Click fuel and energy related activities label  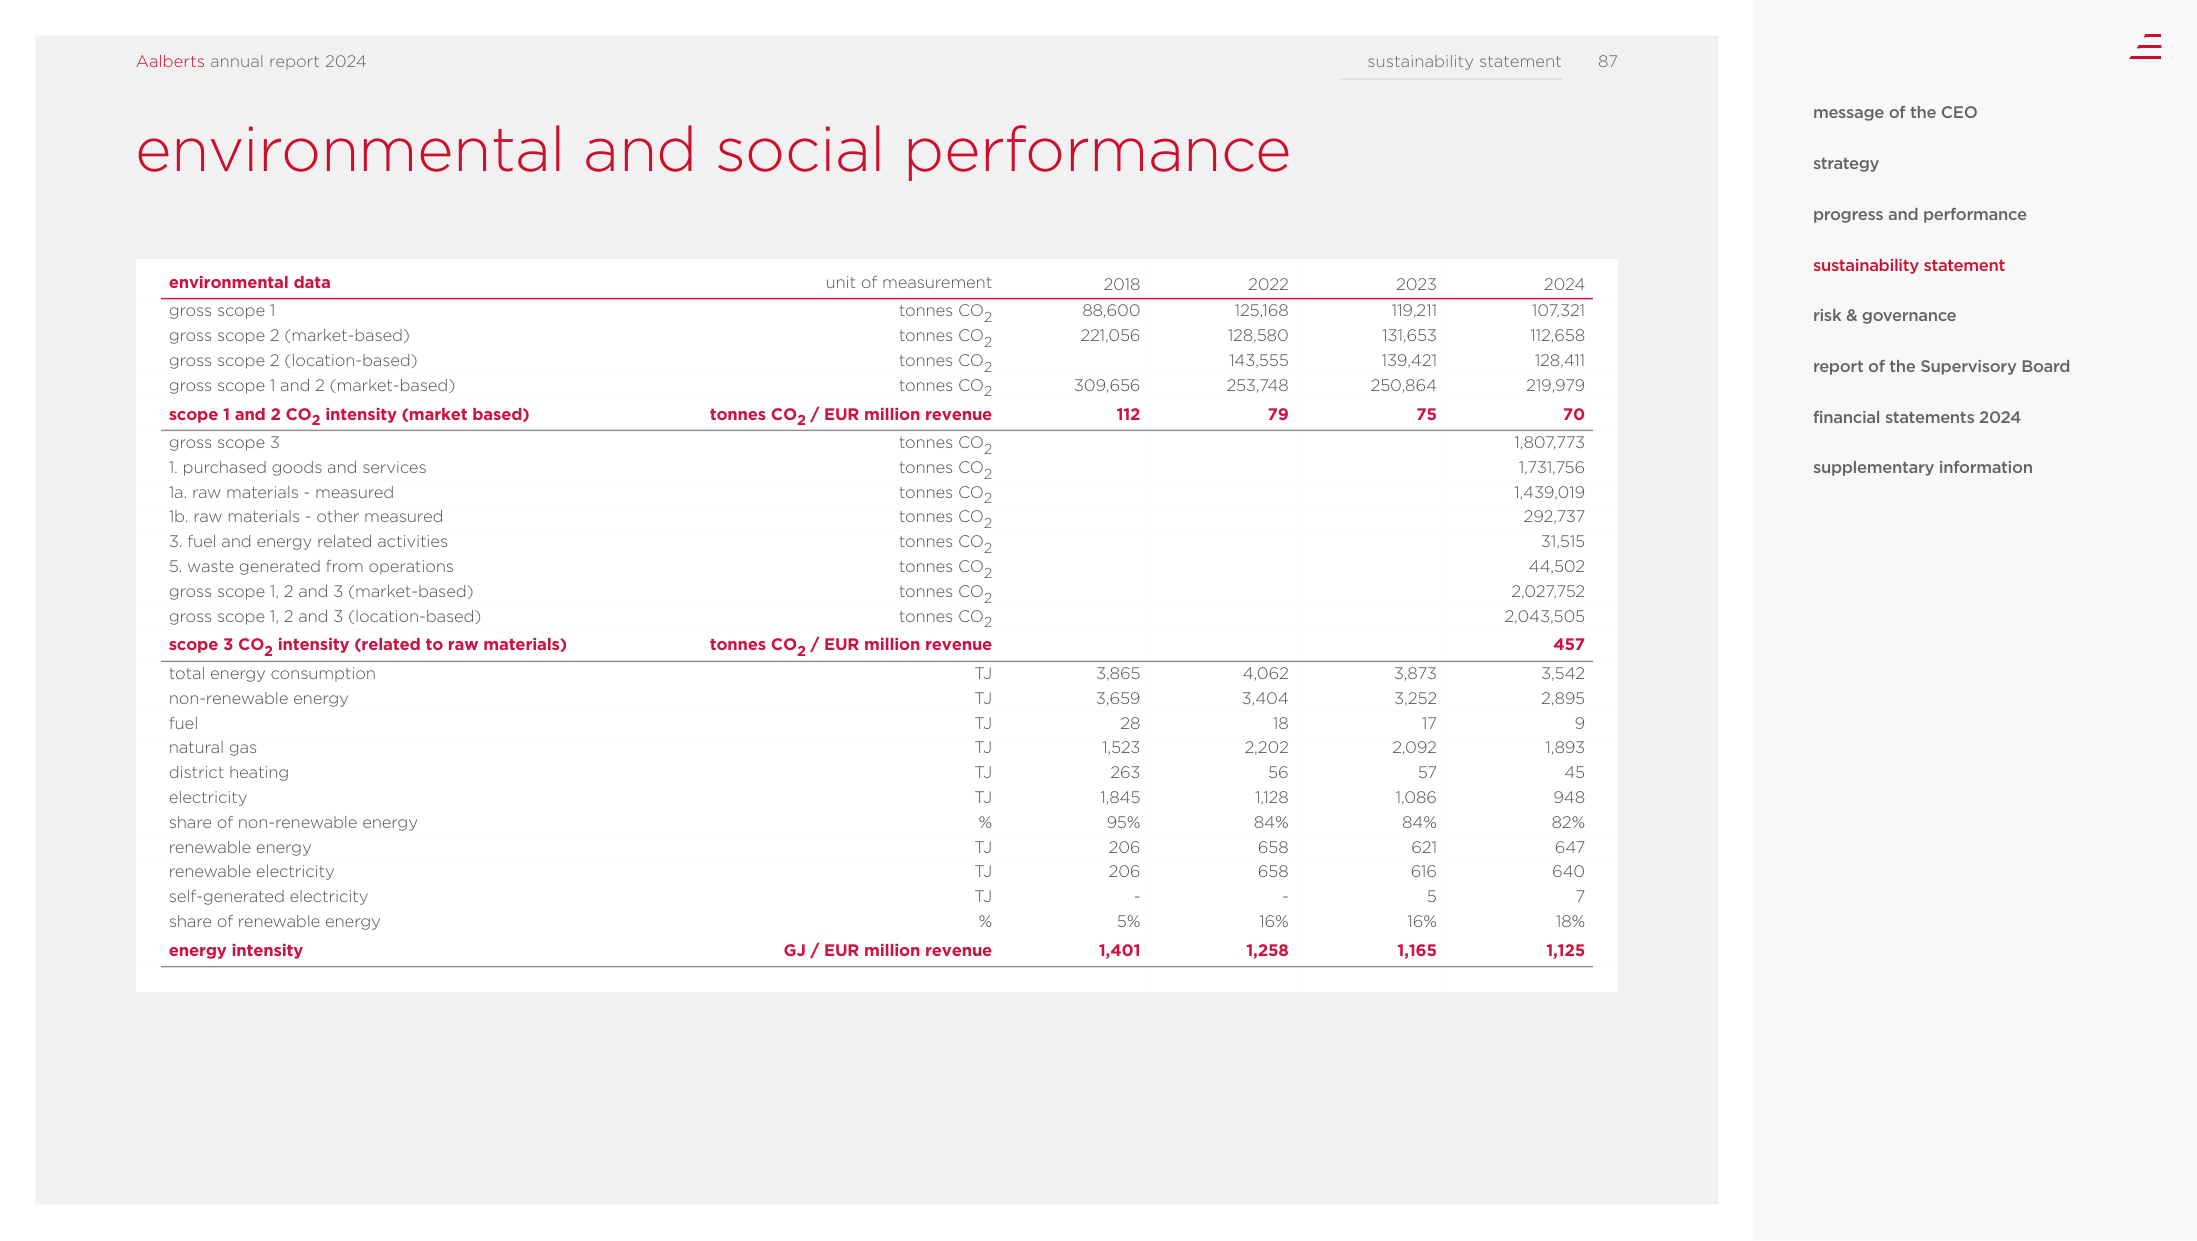click(308, 541)
